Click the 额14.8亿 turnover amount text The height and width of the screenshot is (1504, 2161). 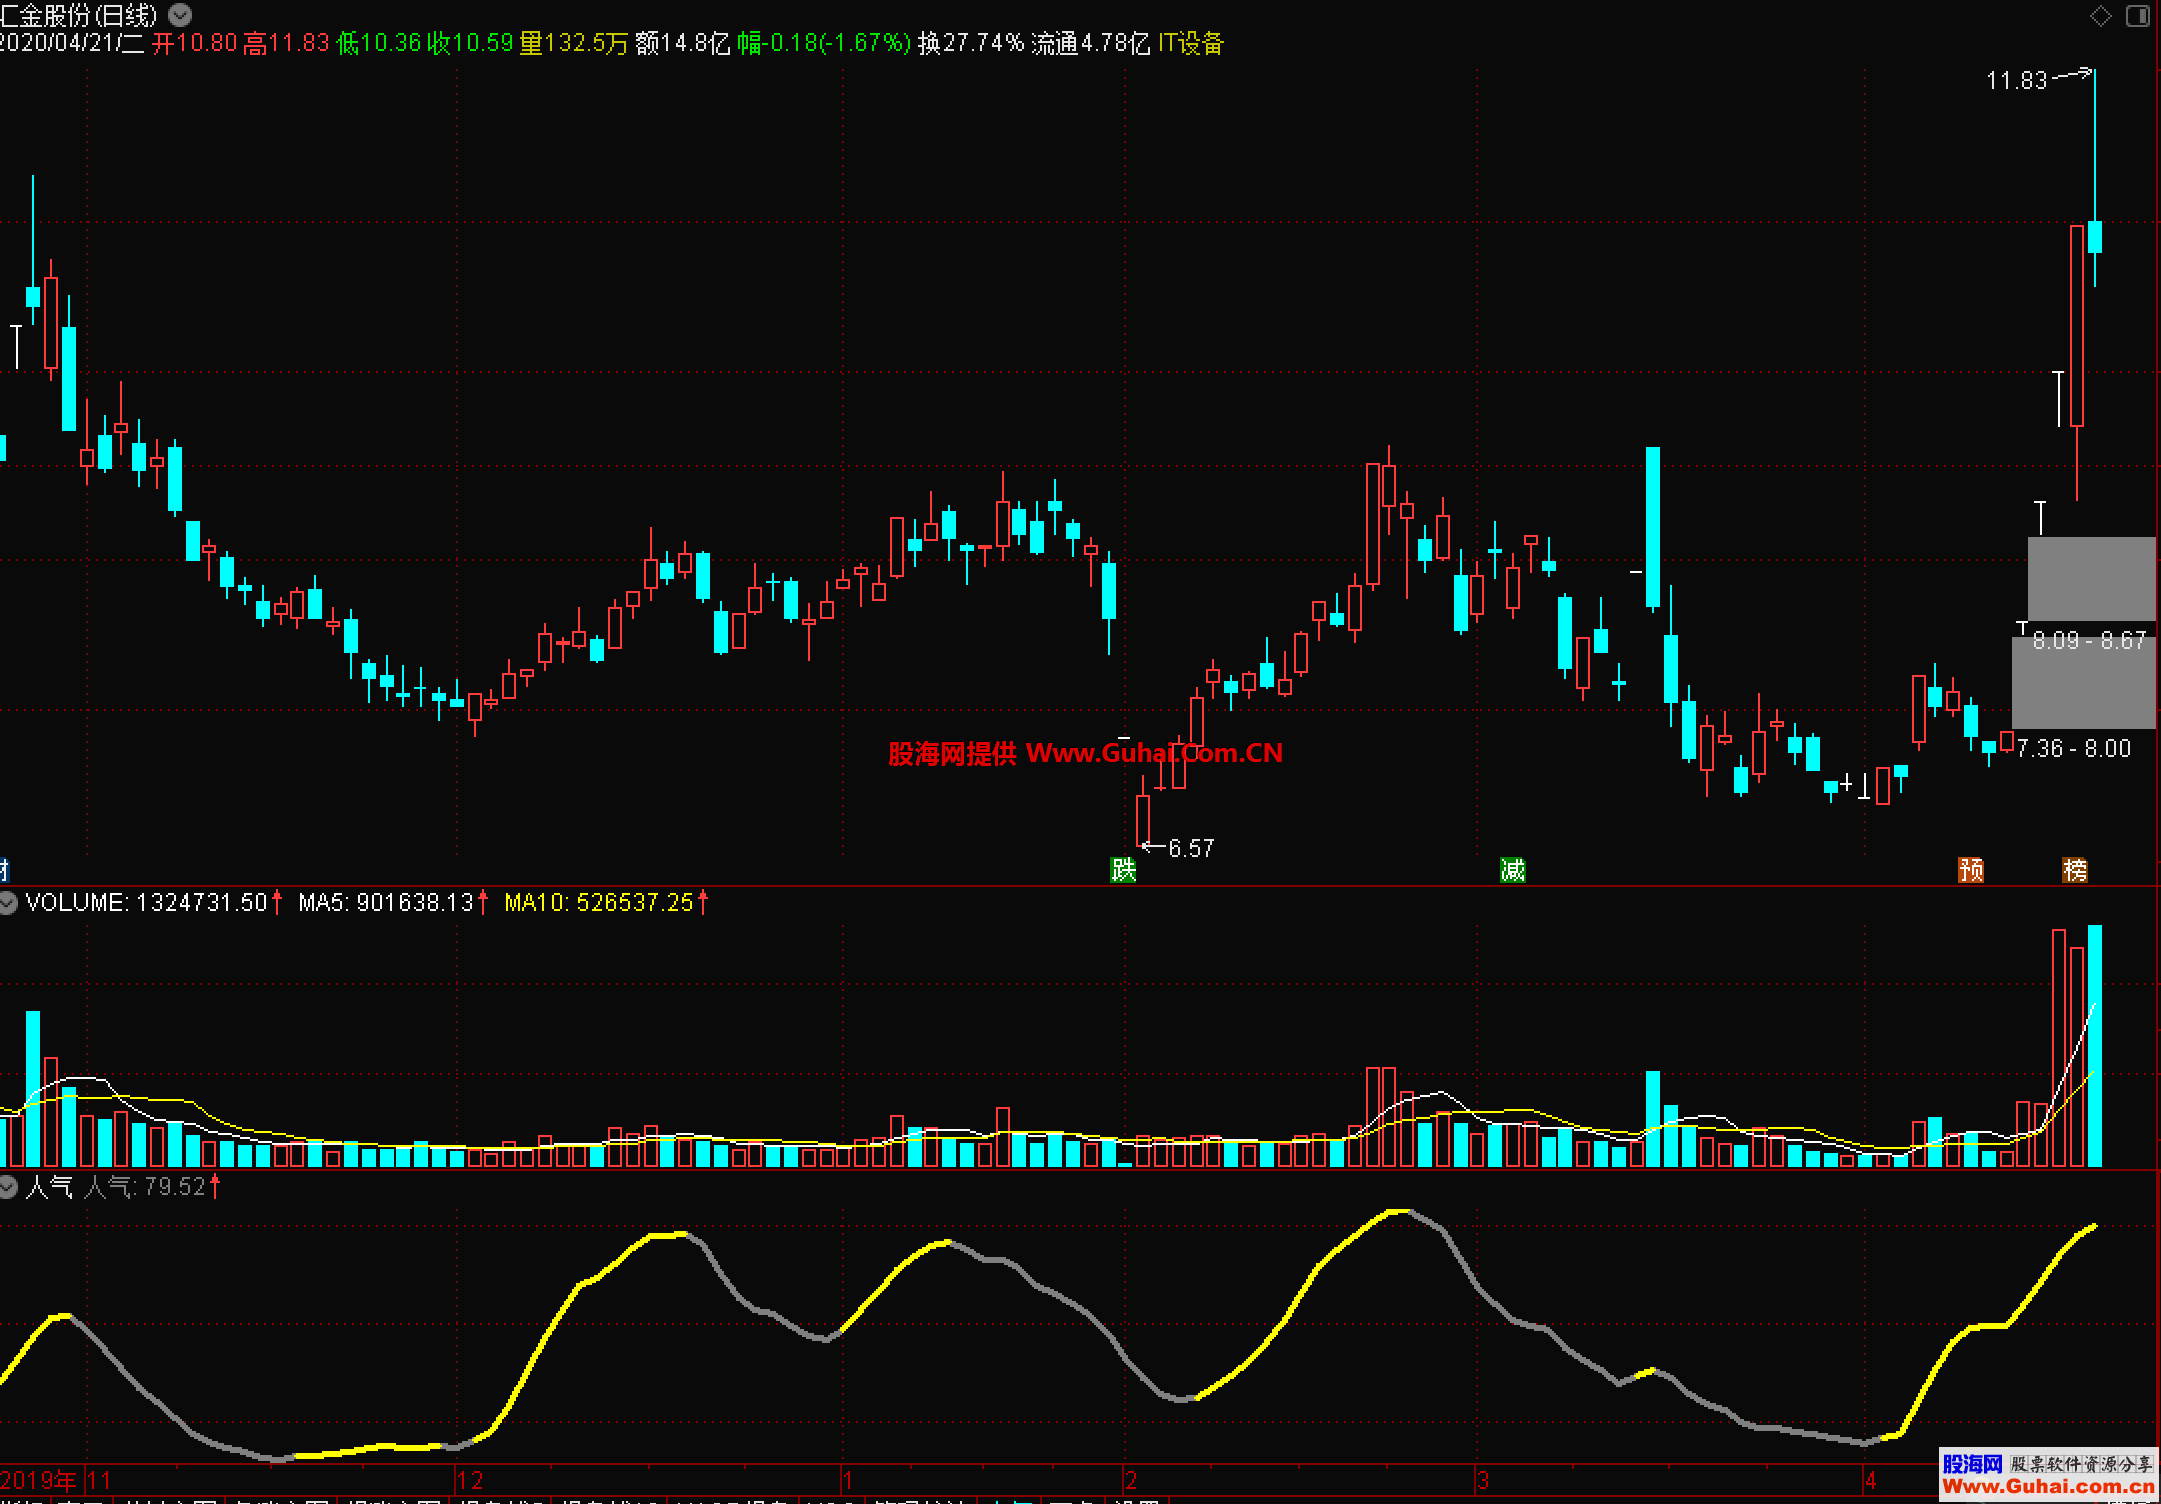(x=683, y=43)
